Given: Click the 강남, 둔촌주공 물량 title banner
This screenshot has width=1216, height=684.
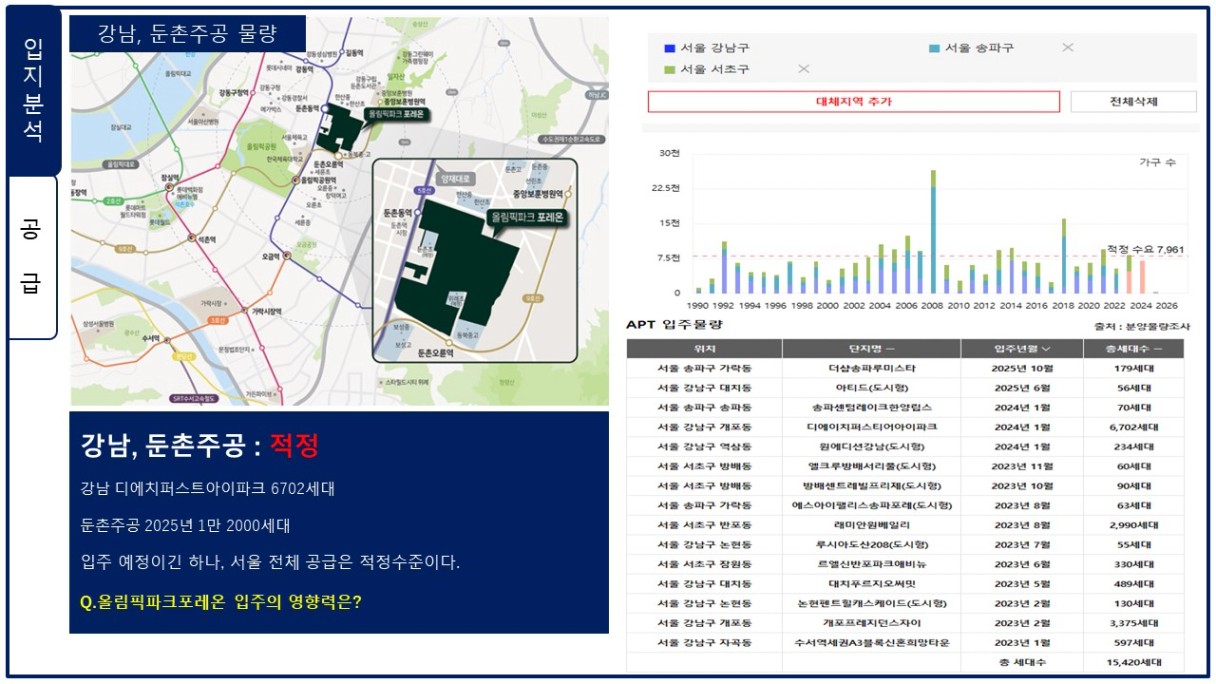Looking at the screenshot, I should [187, 32].
